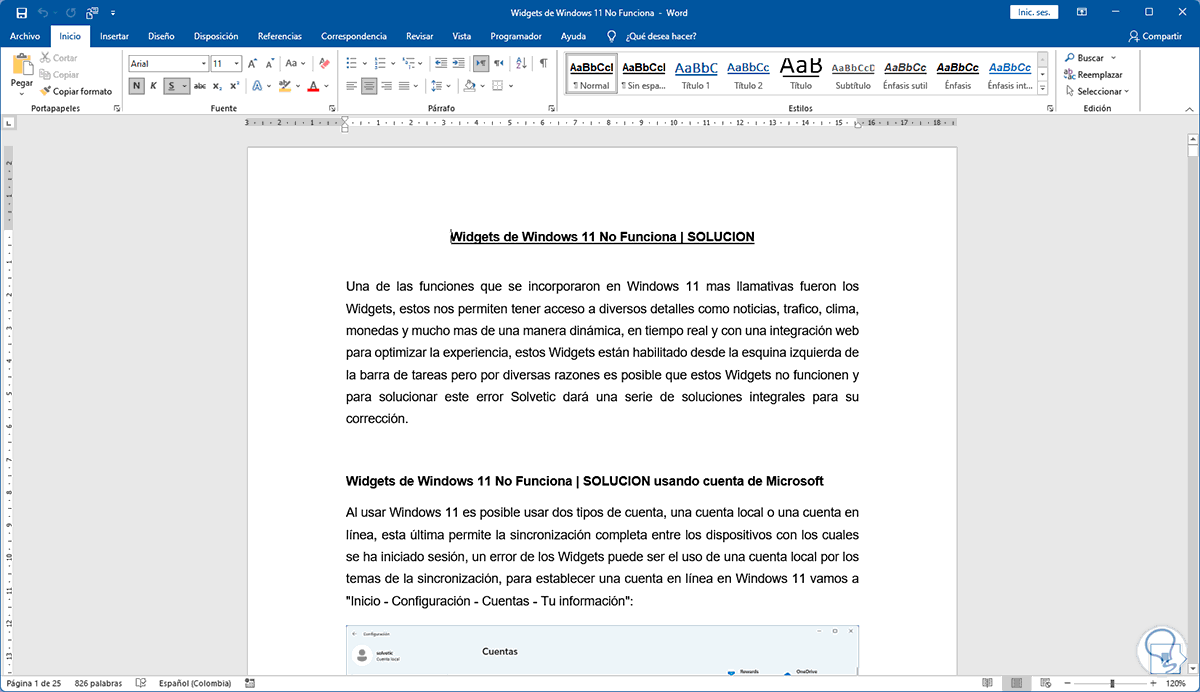
Task: Click Copiar formato format painter
Action: (76, 91)
